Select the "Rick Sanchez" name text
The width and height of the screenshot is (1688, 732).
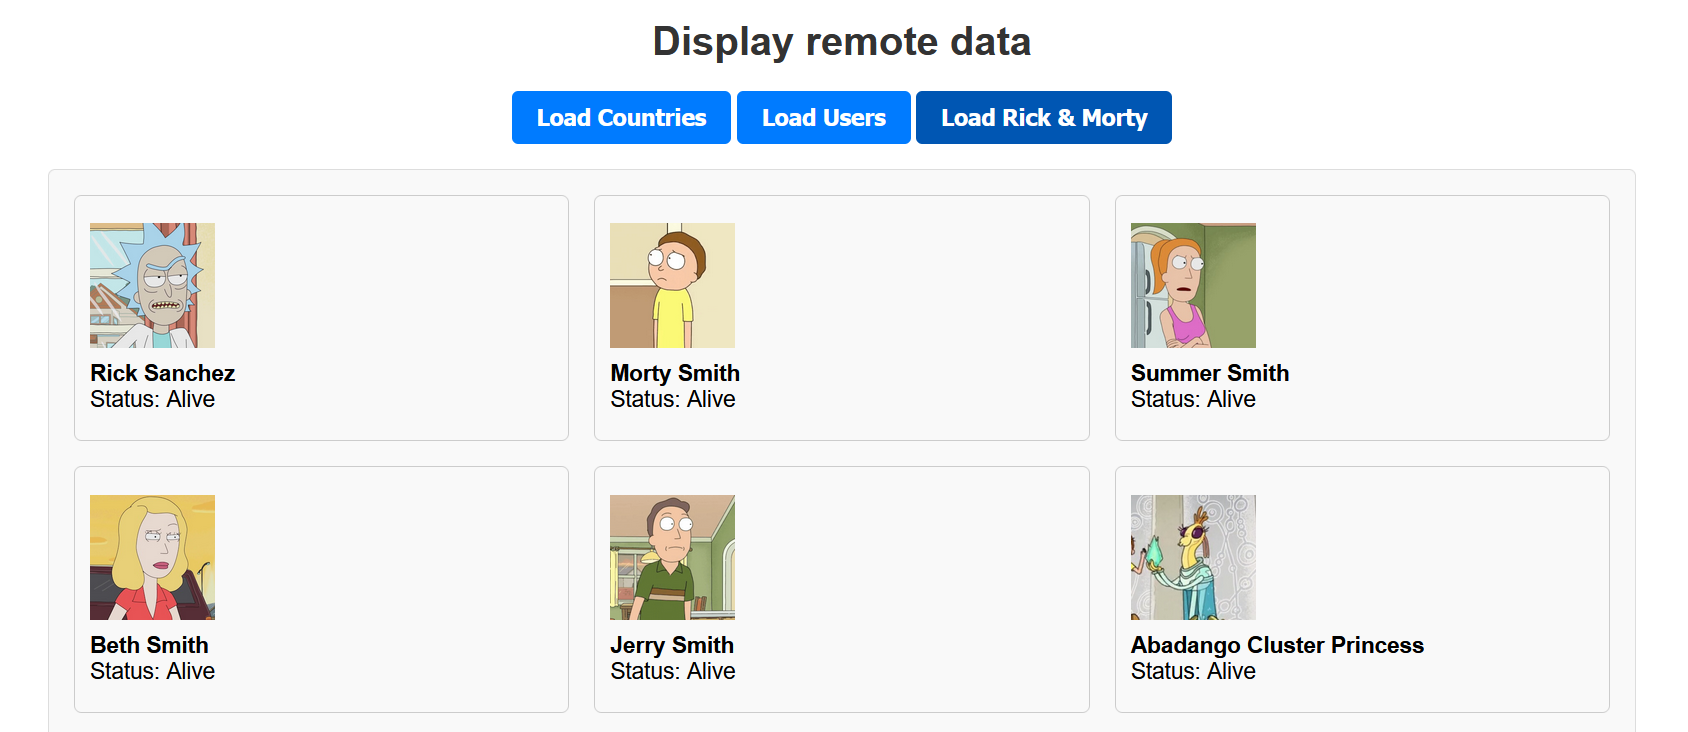point(162,373)
